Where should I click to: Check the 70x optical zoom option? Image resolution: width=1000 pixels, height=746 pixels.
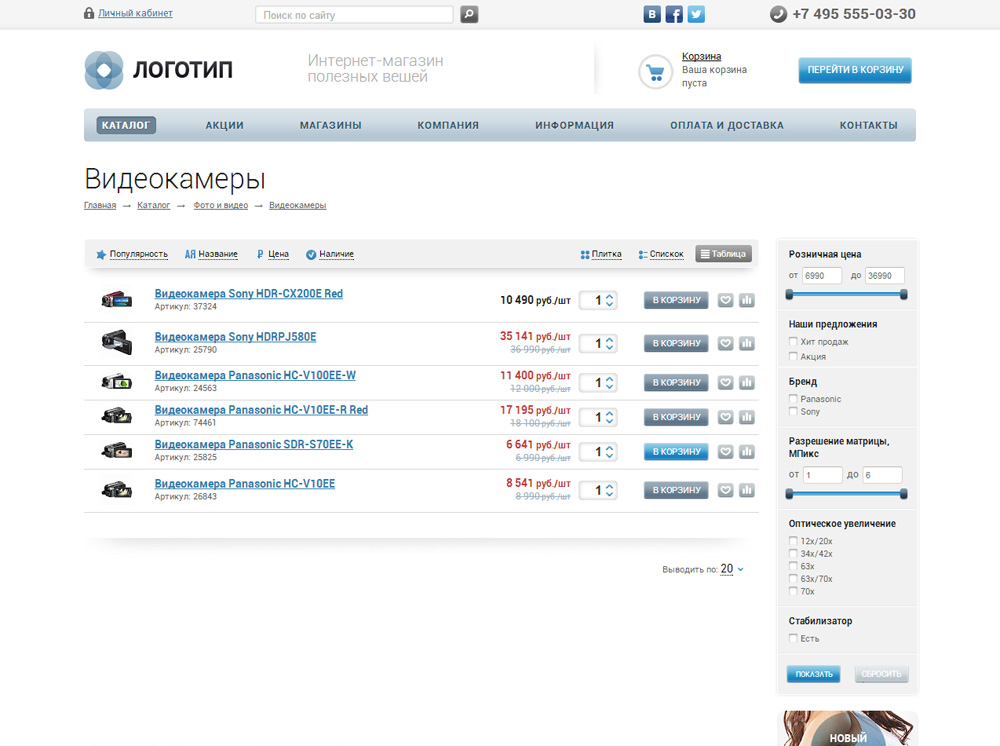pos(793,591)
